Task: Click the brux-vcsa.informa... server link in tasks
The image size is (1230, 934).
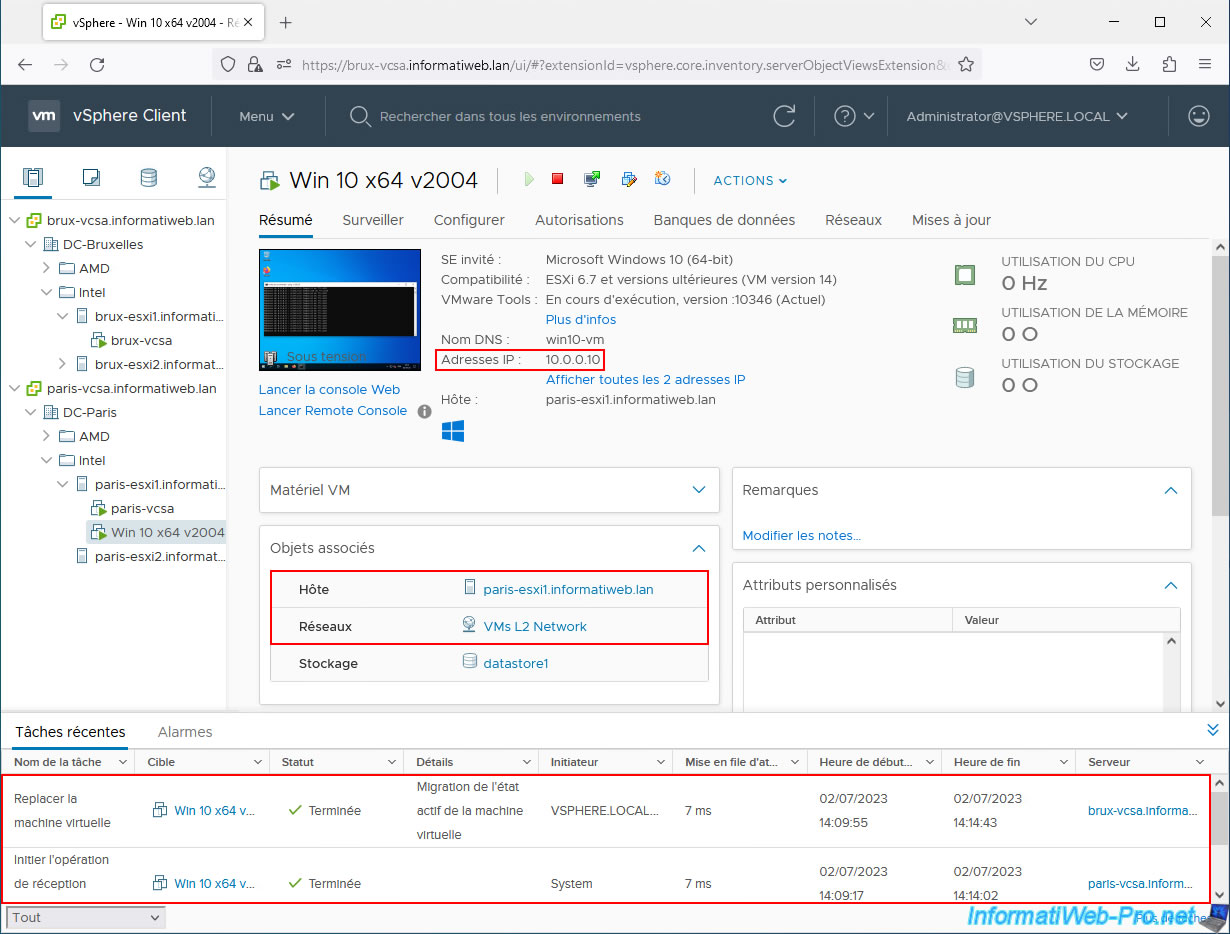Action: click(x=1142, y=811)
